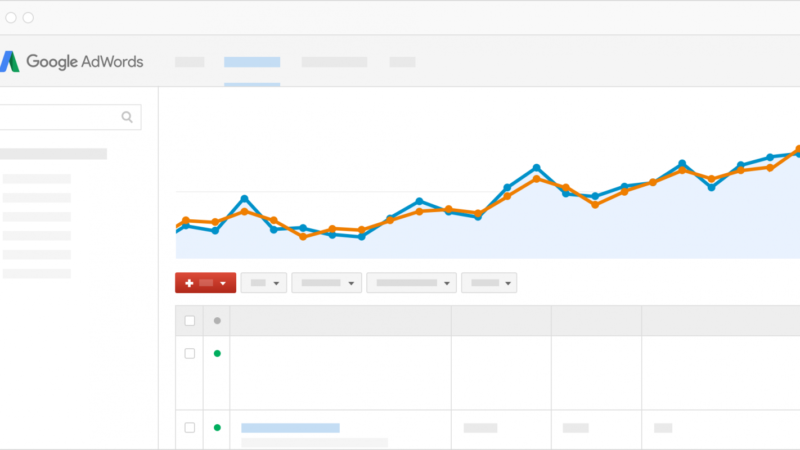Image resolution: width=800 pixels, height=450 pixels.
Task: Open the blue campaign link in second row
Action: (290, 427)
